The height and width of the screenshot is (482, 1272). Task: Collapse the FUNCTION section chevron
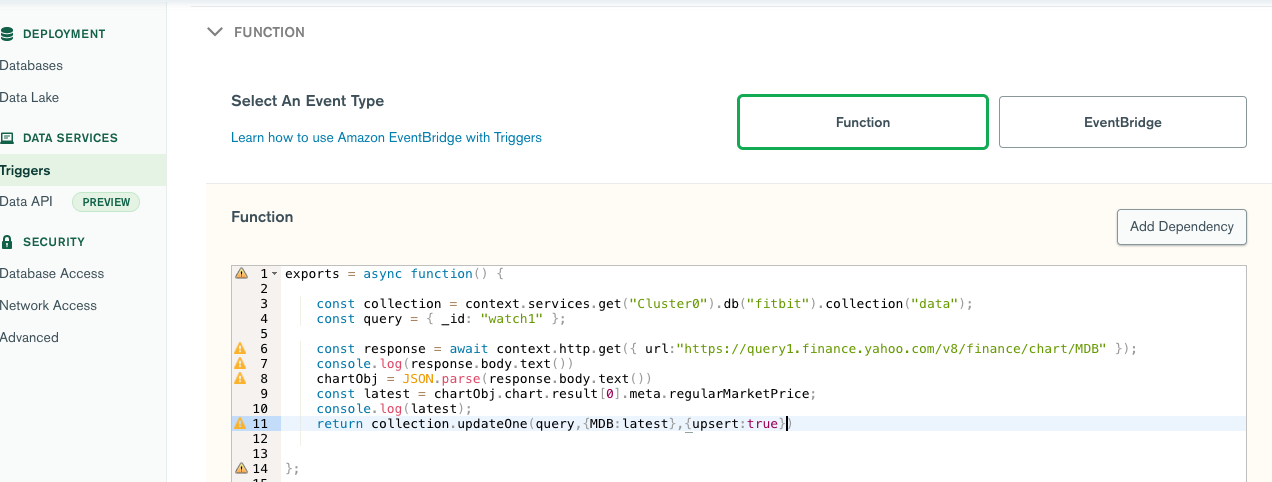214,32
